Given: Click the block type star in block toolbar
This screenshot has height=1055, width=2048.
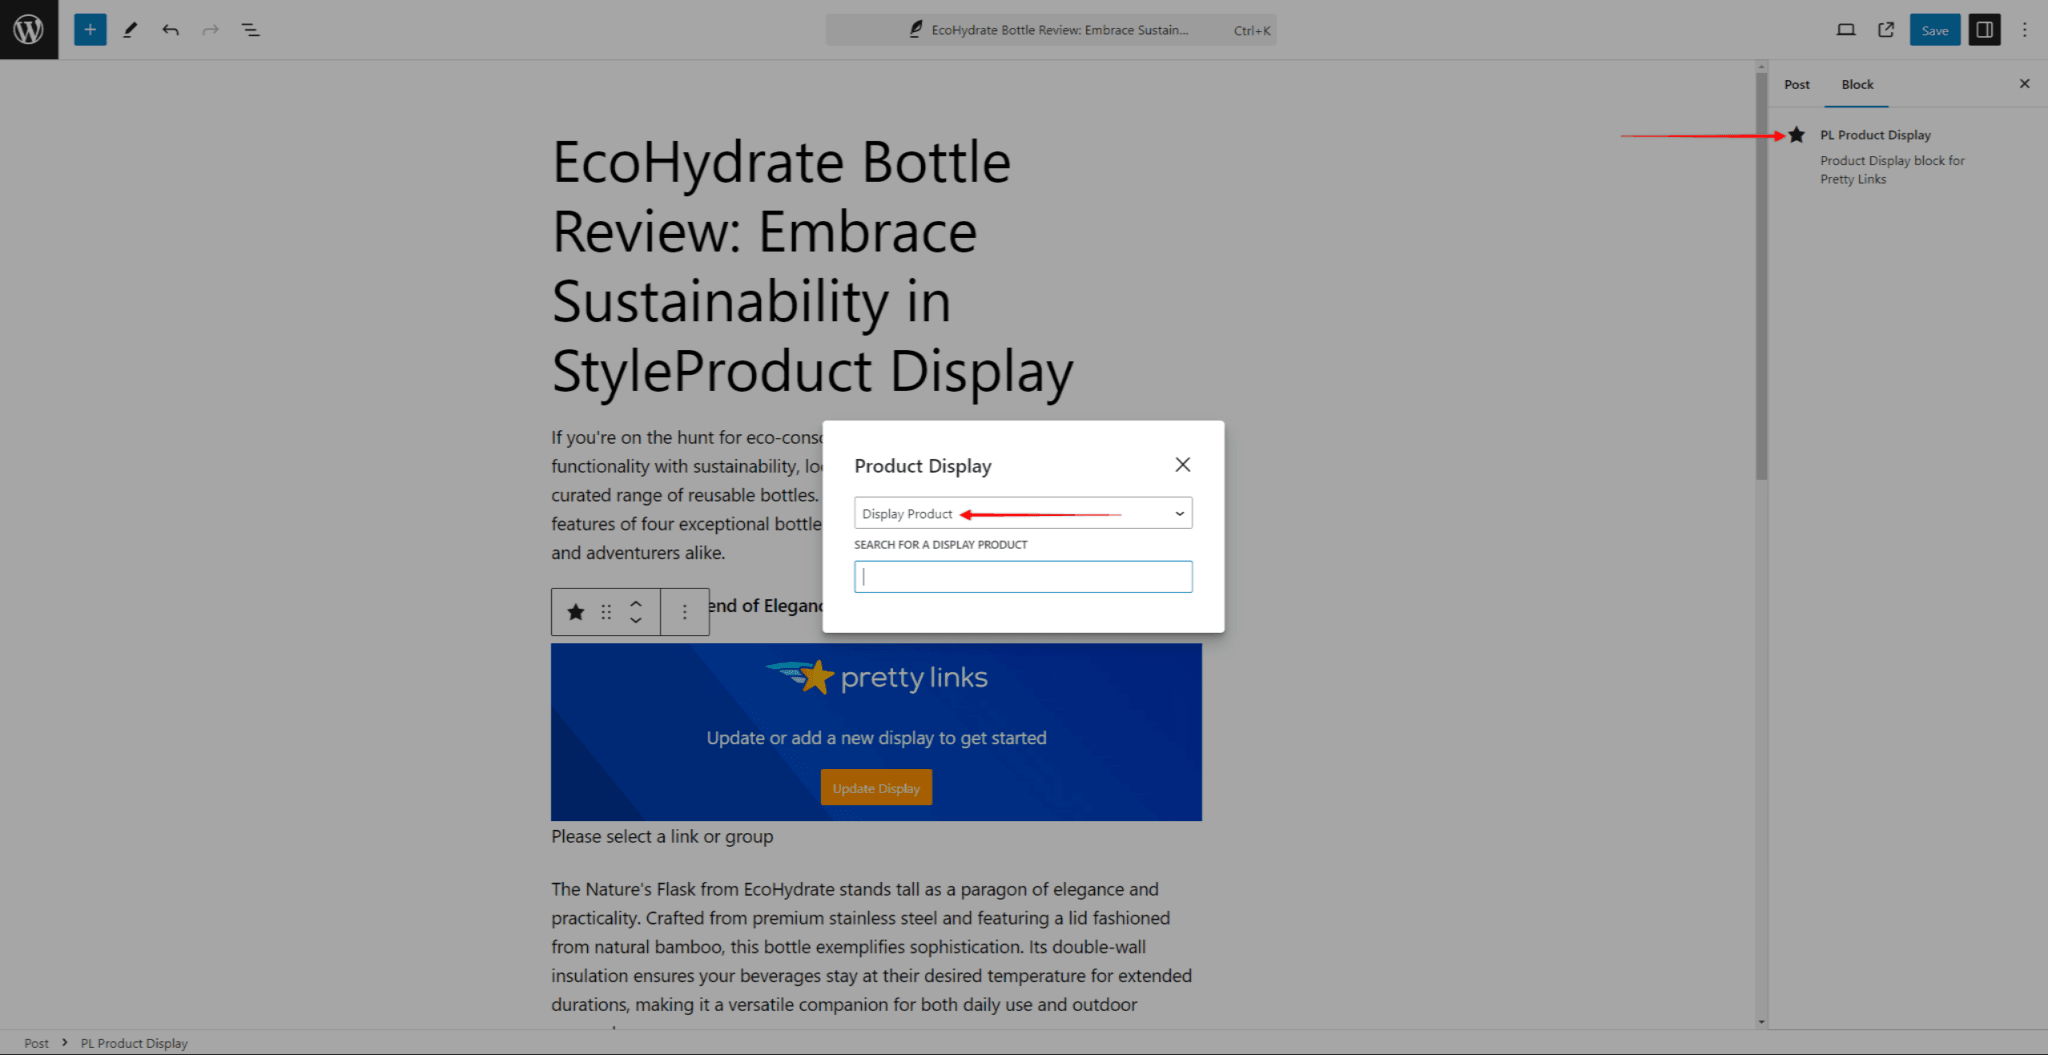Looking at the screenshot, I should pyautogui.click(x=576, y=611).
